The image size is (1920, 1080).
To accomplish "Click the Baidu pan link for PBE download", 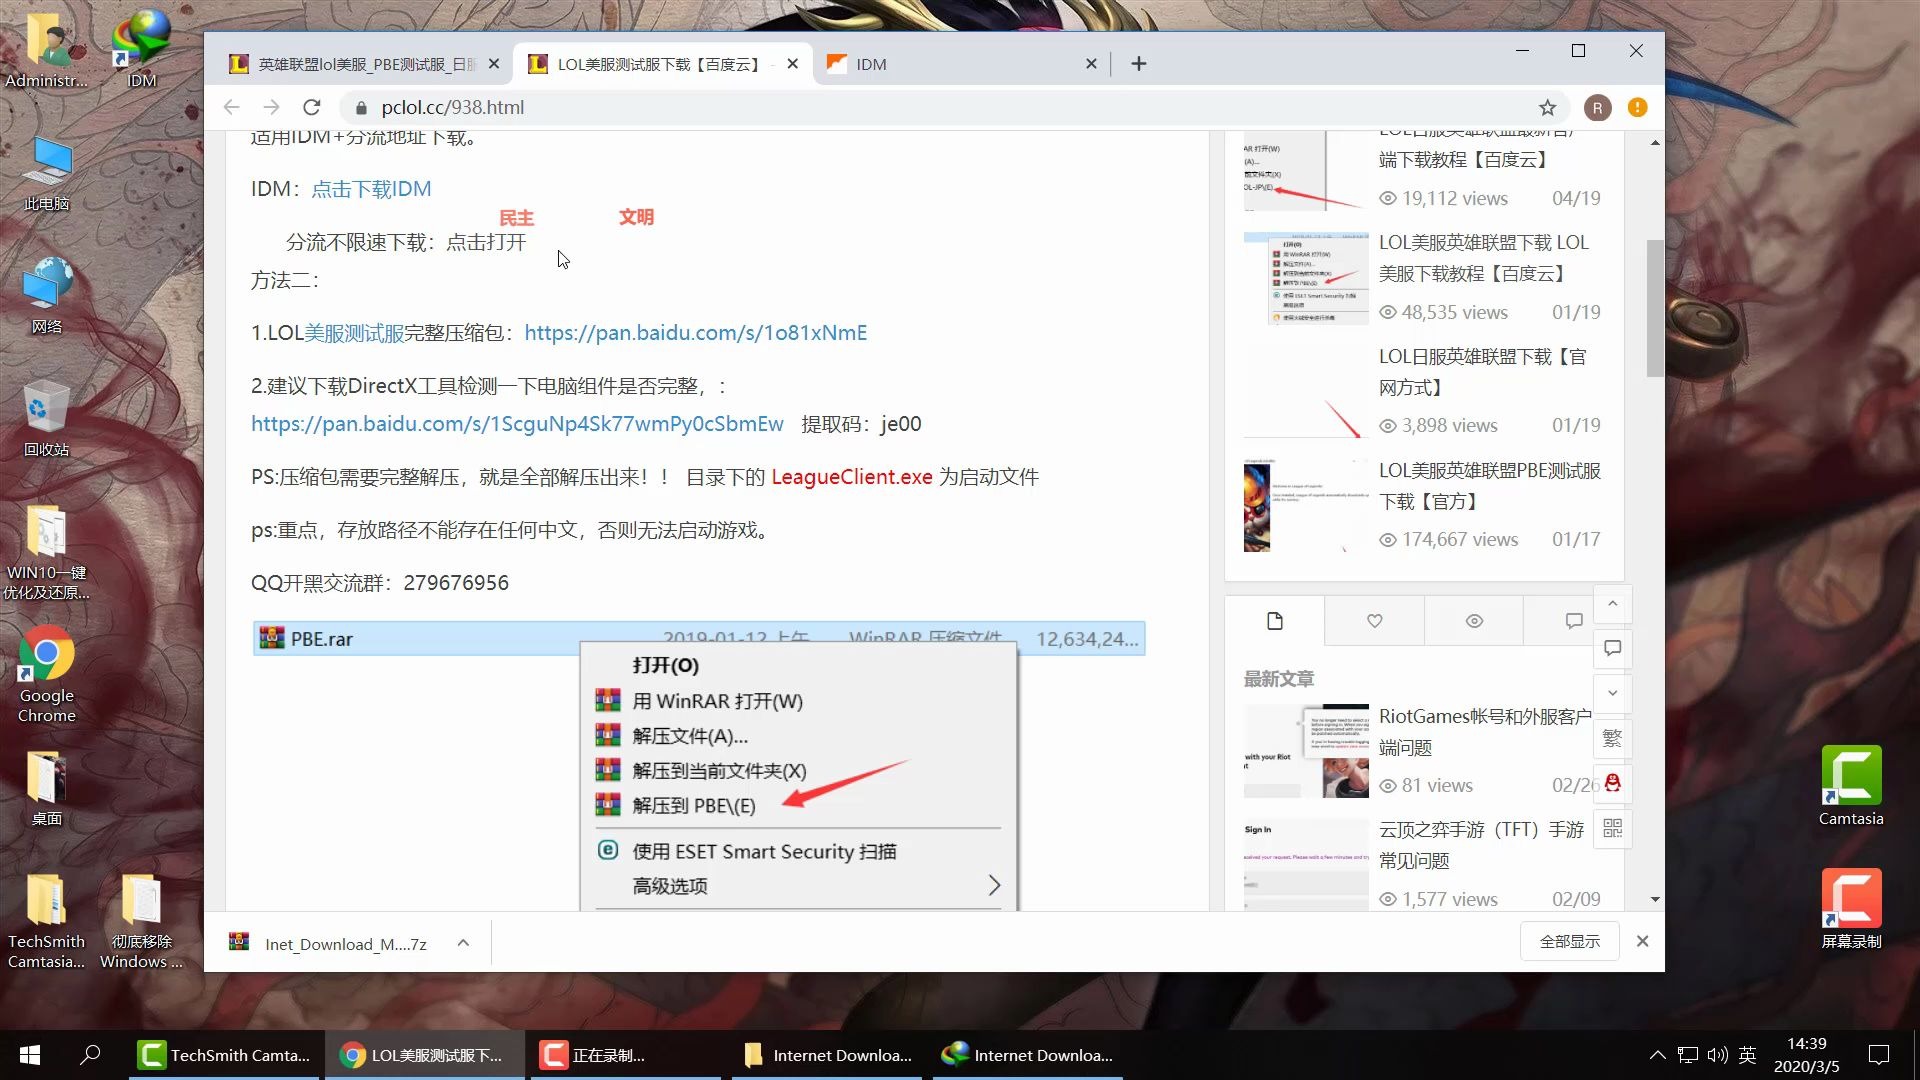I will tap(696, 332).
